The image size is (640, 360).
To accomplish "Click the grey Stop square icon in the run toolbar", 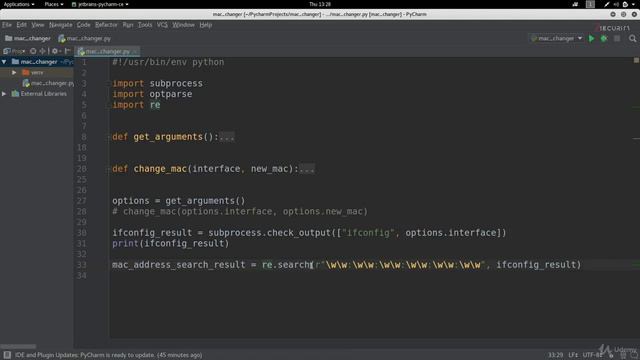I will click(617, 38).
